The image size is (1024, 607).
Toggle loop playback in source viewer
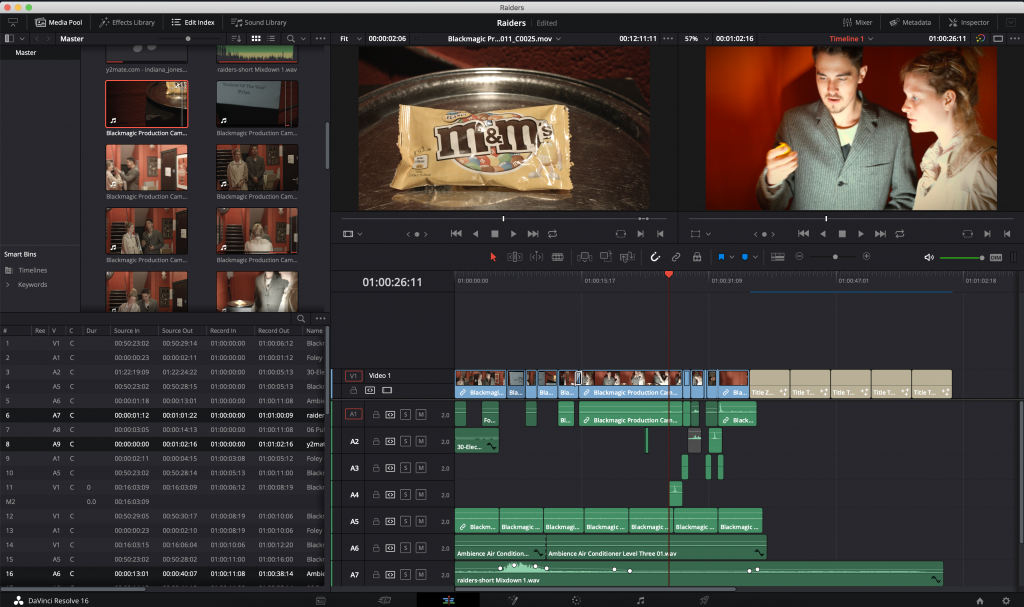(552, 234)
